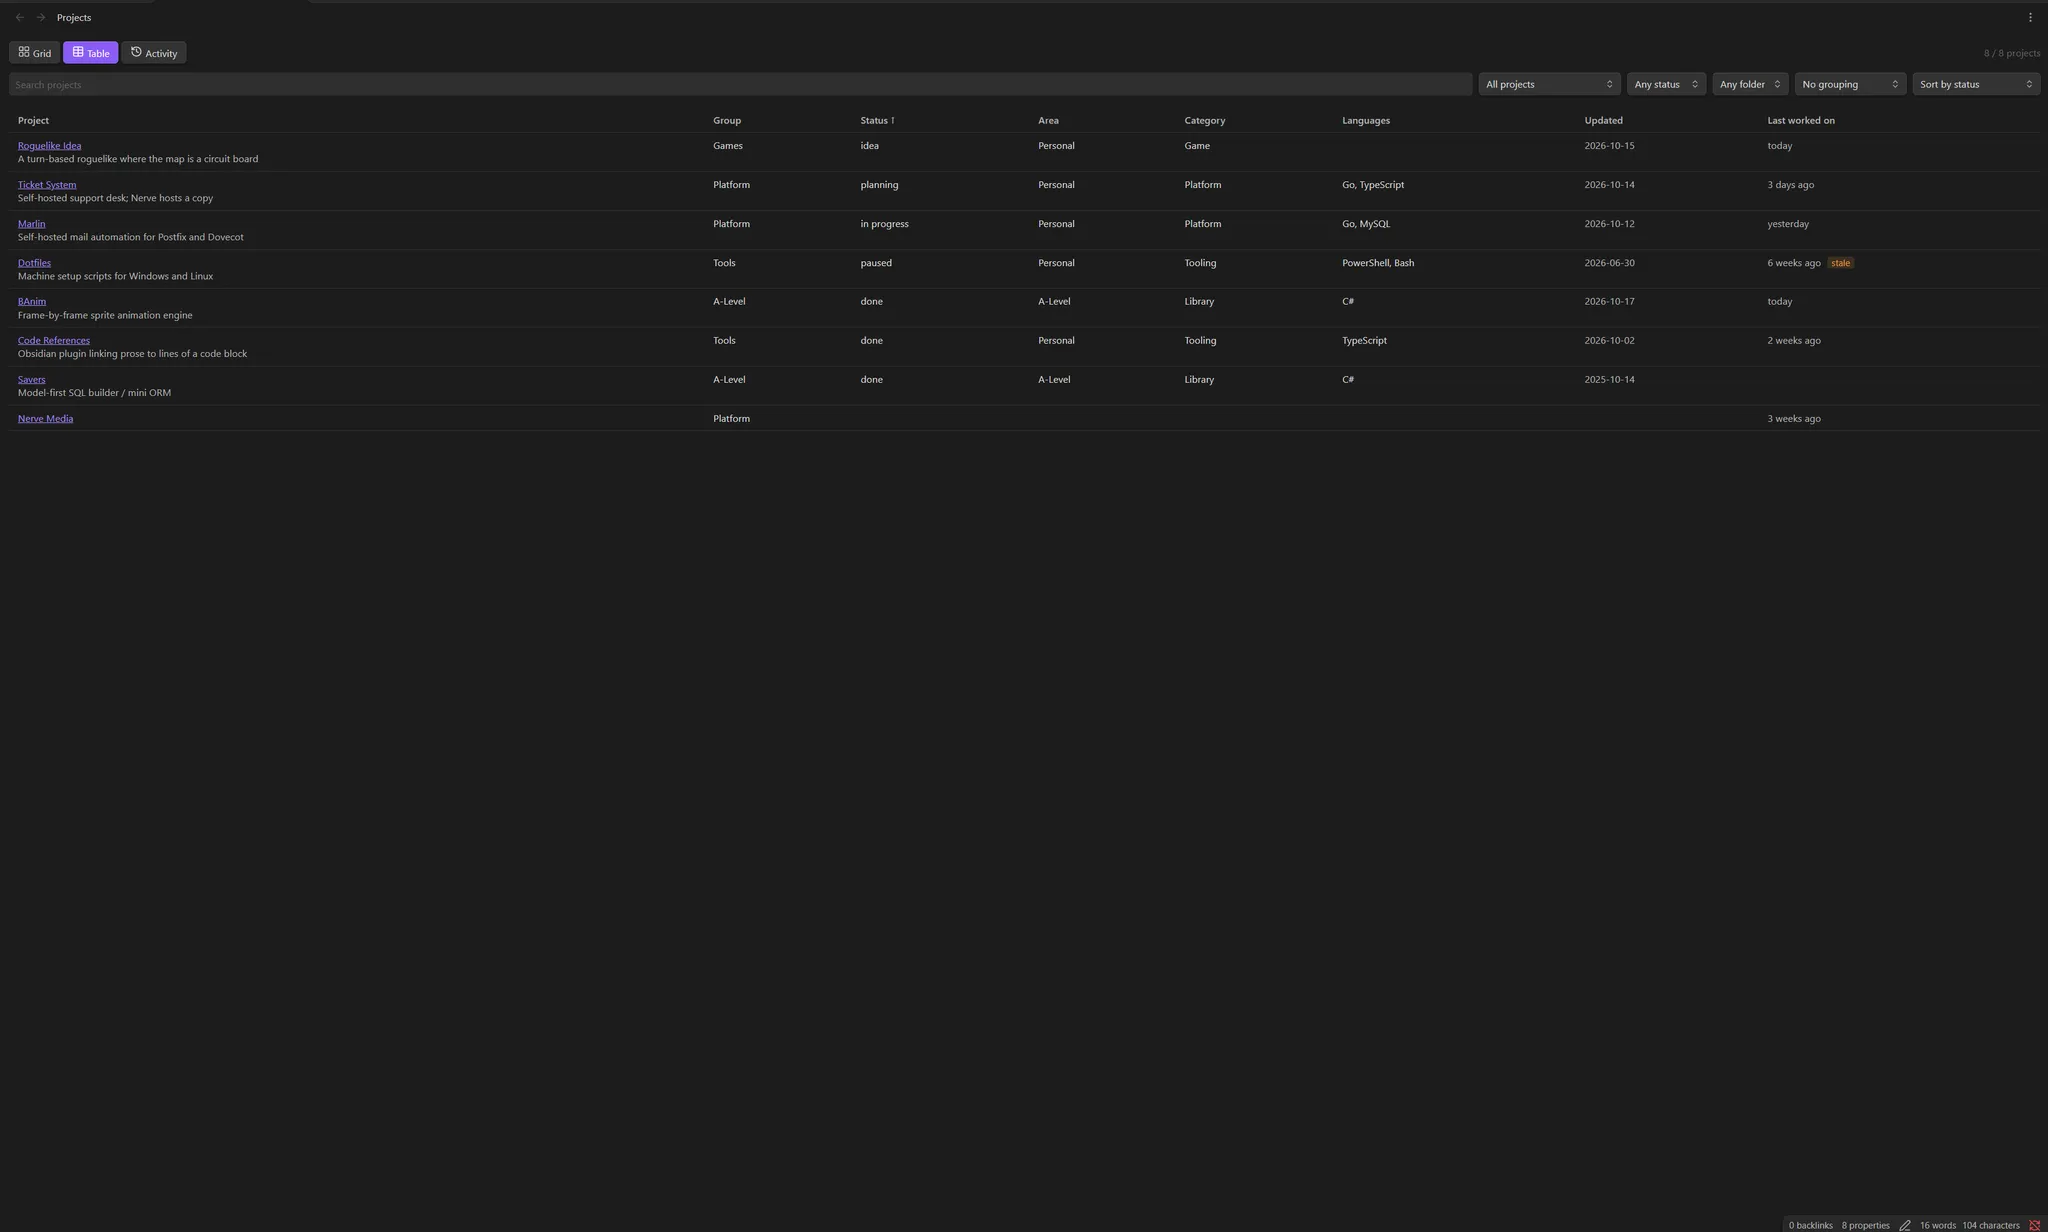Open the Sort by status dropdown
Image resolution: width=2048 pixels, height=1232 pixels.
pos(1976,85)
